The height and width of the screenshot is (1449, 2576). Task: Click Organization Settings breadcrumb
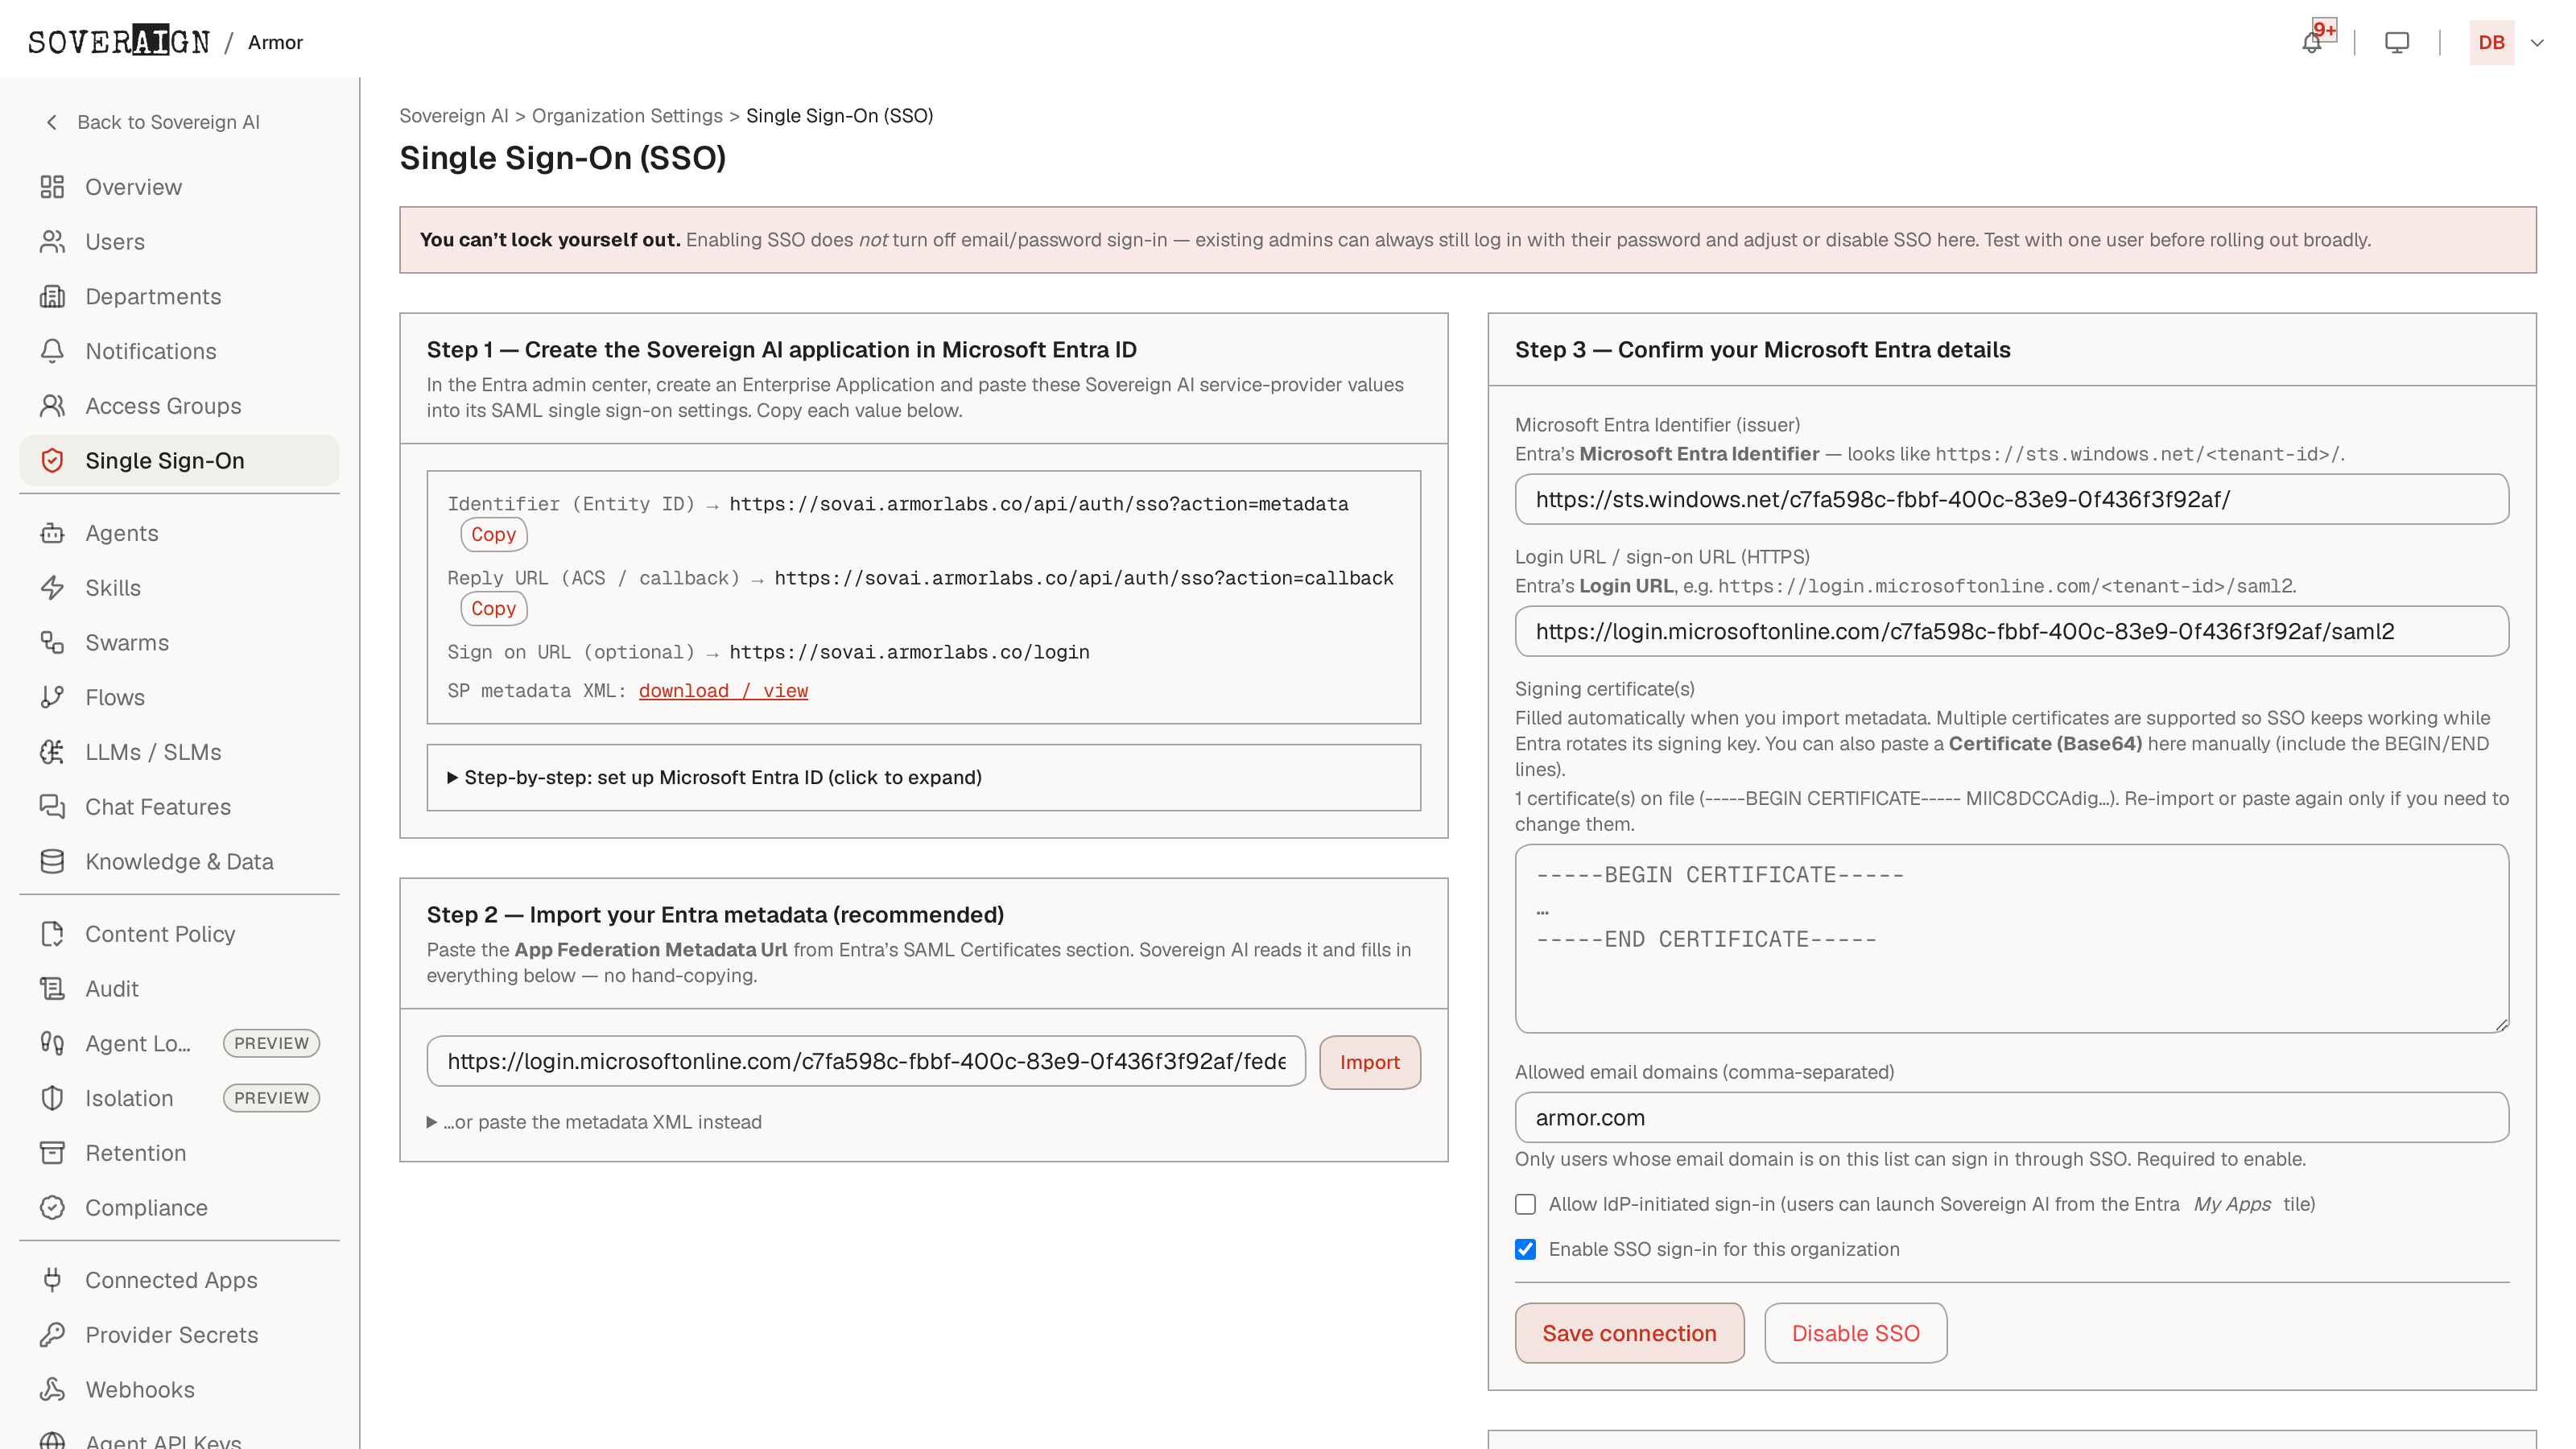[627, 116]
